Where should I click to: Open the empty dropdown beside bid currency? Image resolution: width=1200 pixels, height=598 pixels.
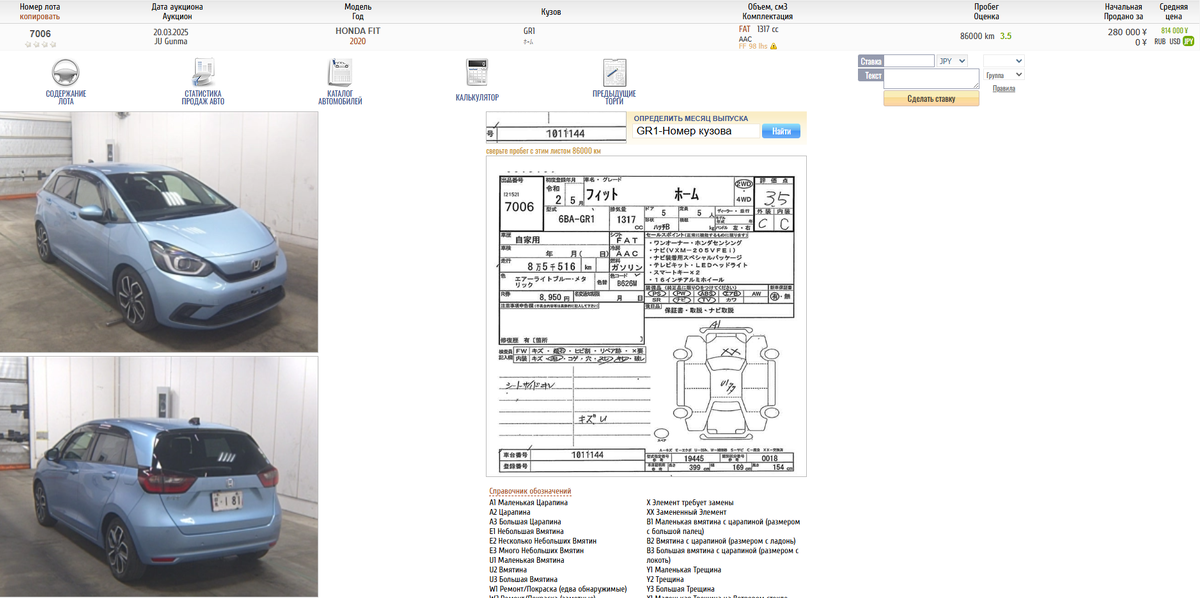tap(1004, 61)
